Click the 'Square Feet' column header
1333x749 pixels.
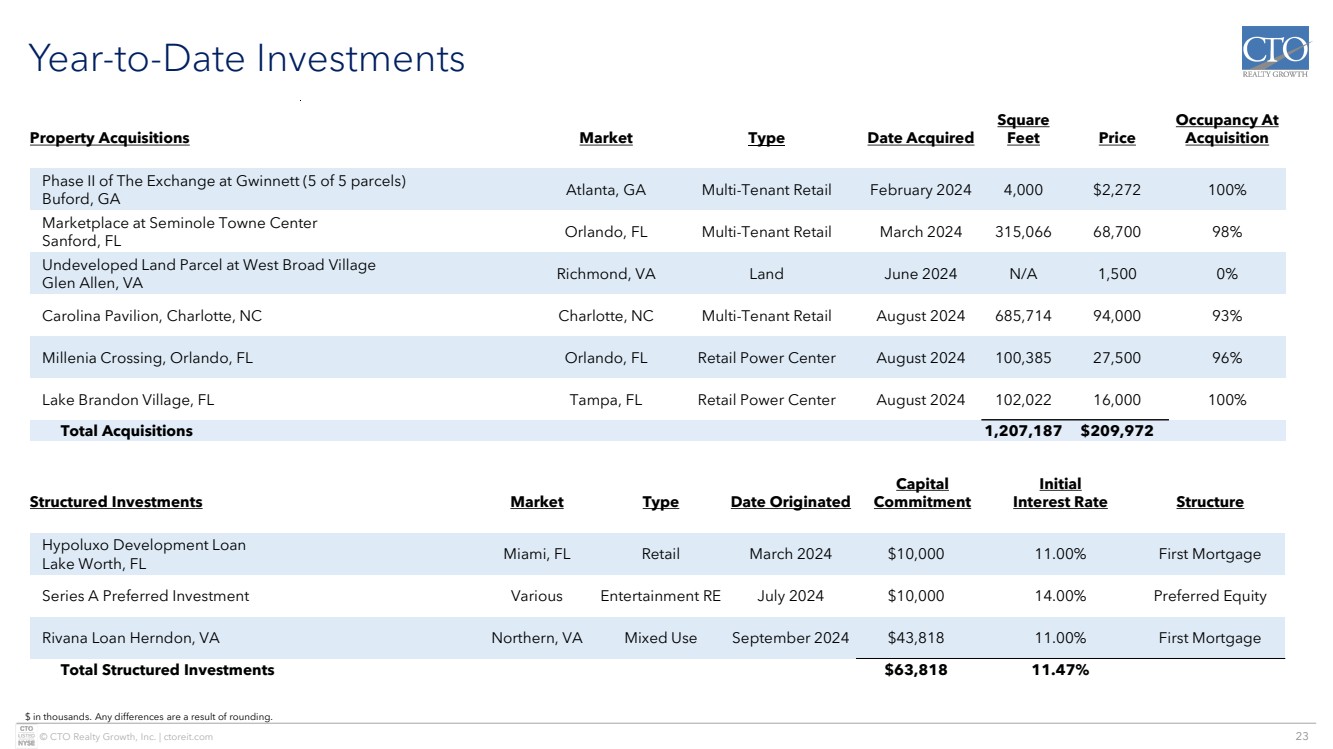click(x=1023, y=129)
